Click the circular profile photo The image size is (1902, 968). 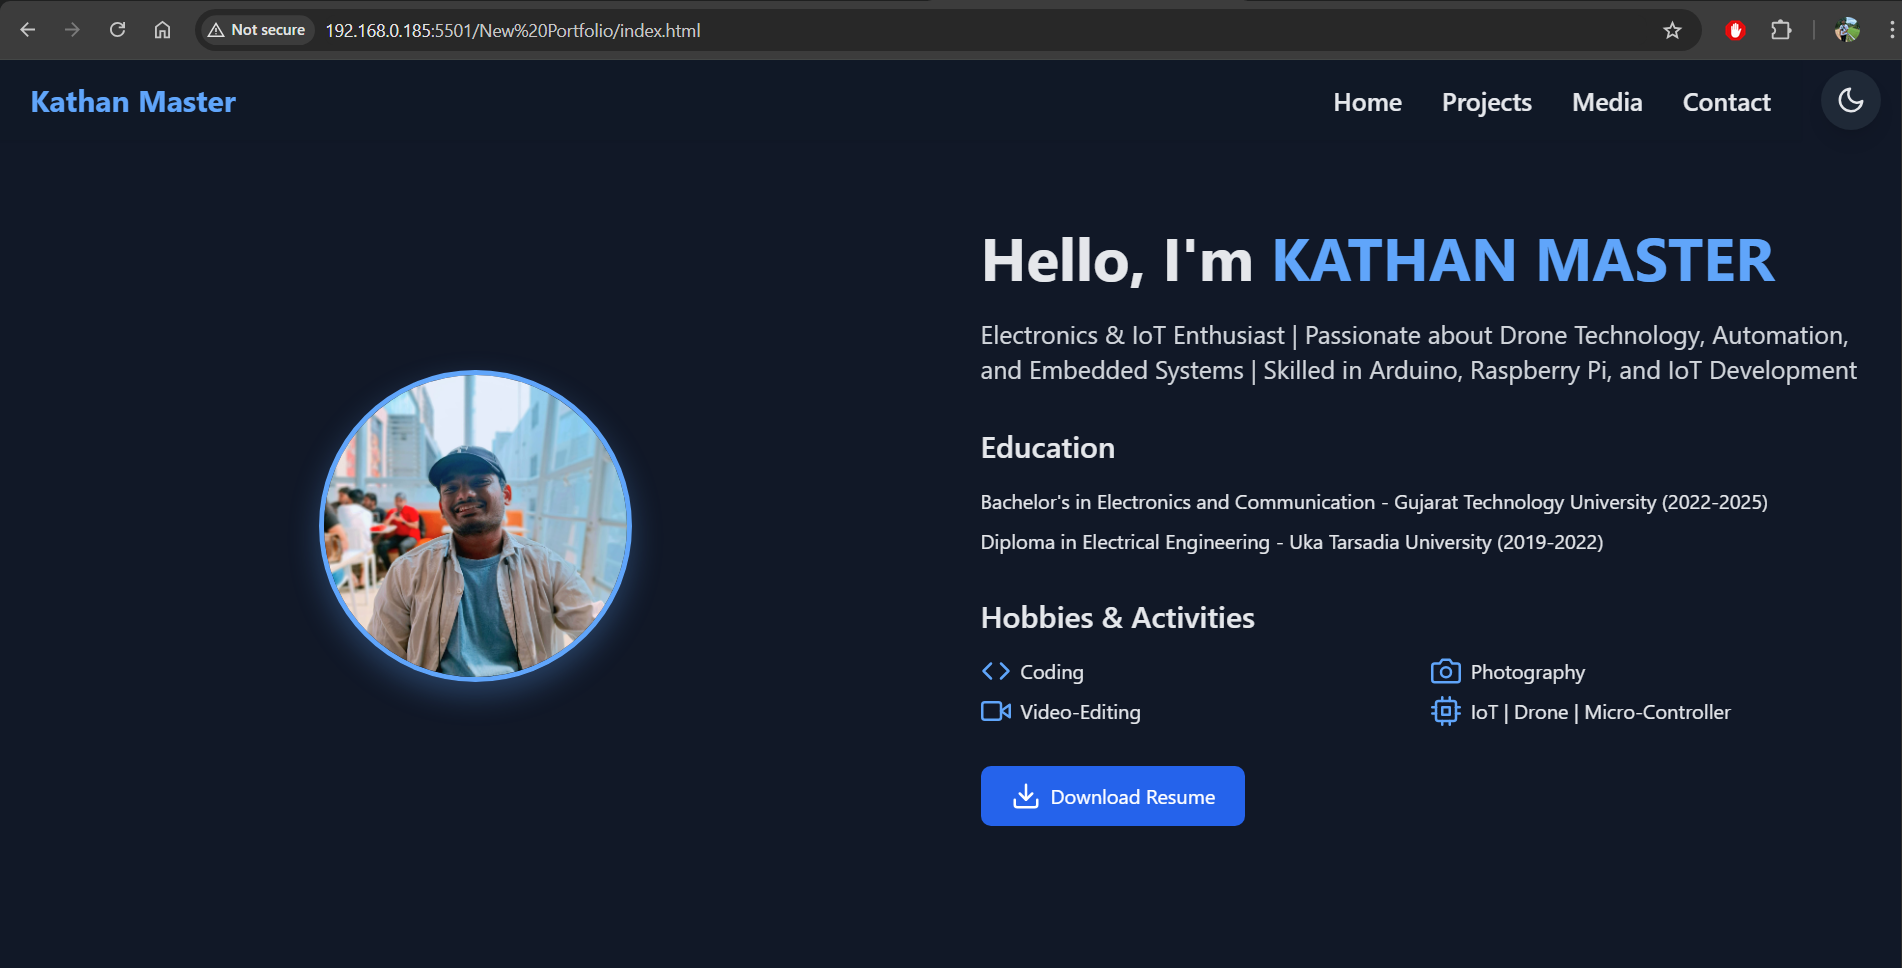tap(475, 526)
